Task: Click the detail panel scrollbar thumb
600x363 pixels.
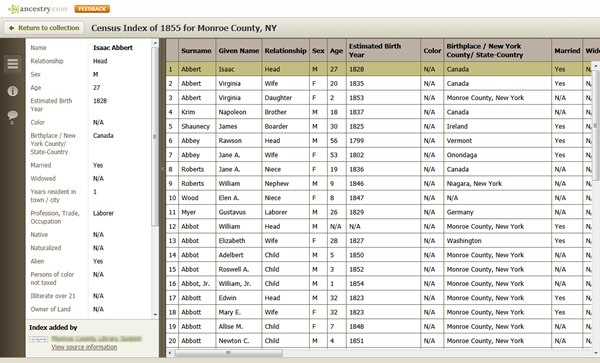Action: click(x=155, y=137)
